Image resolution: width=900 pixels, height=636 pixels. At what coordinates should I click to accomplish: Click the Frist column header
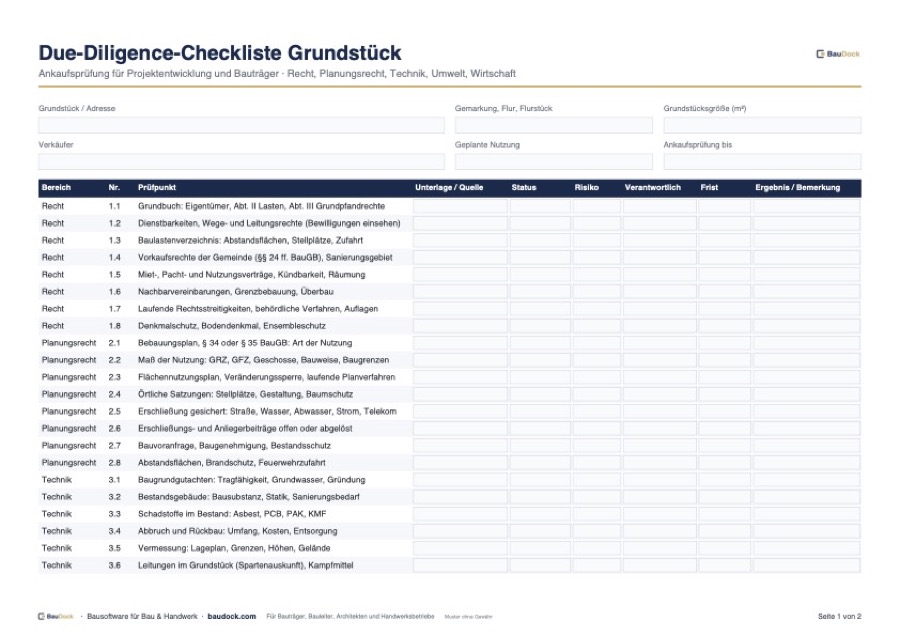tap(709, 188)
